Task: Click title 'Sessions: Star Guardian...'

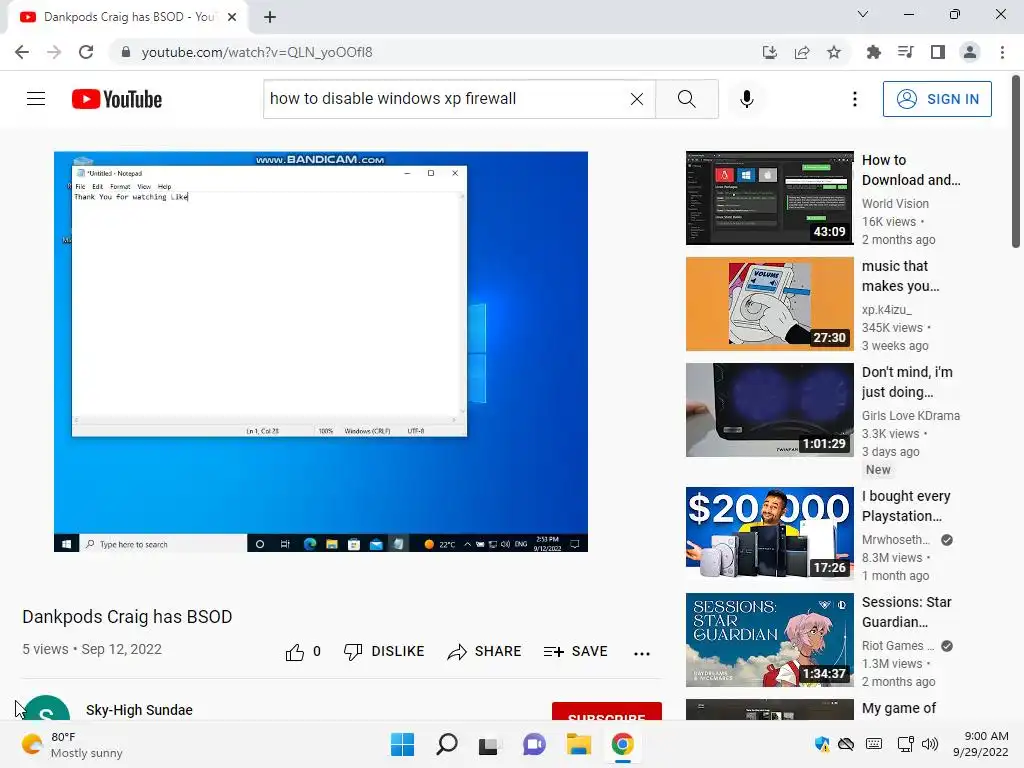Action: tap(906, 611)
